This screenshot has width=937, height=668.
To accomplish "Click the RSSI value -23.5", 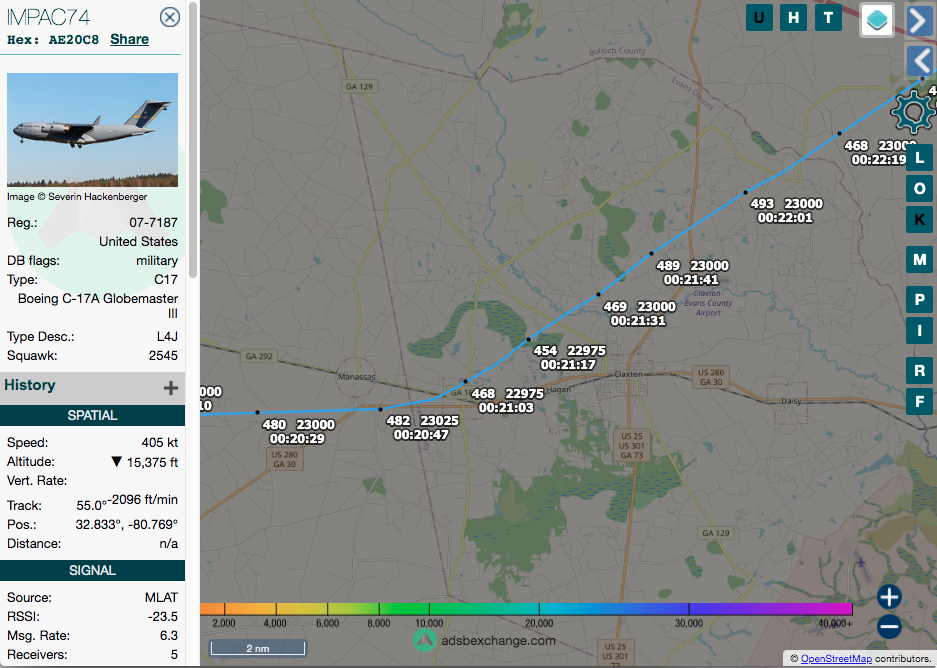I will point(163,617).
